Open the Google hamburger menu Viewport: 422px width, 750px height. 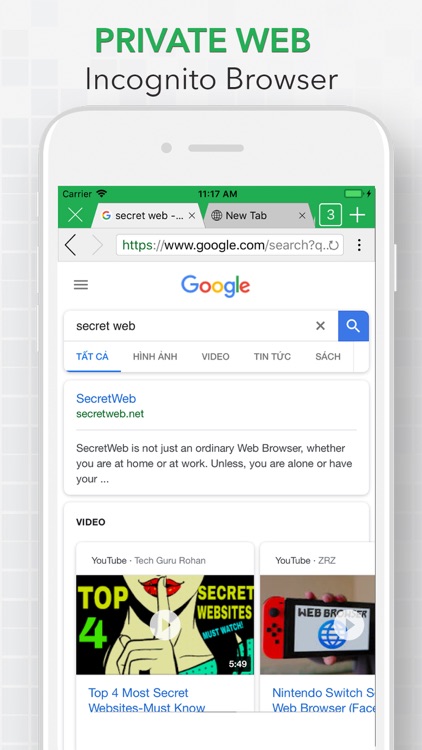pyautogui.click(x=81, y=285)
